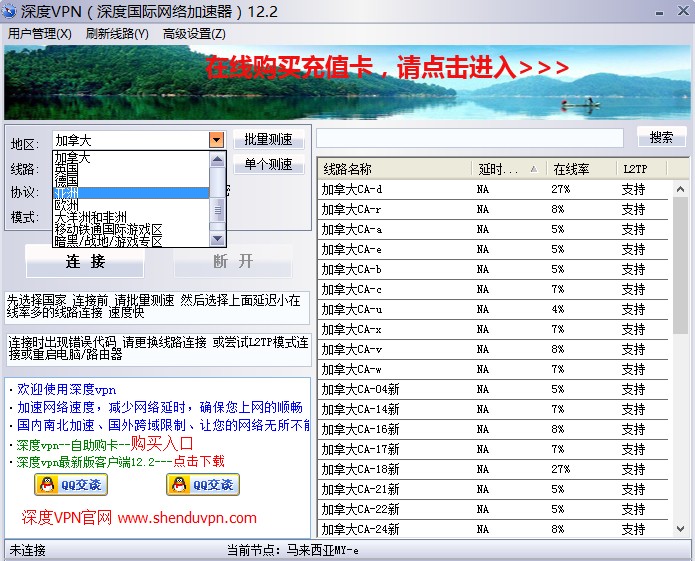Click region list scroll down arrow
The height and width of the screenshot is (561, 695).
coord(217,239)
